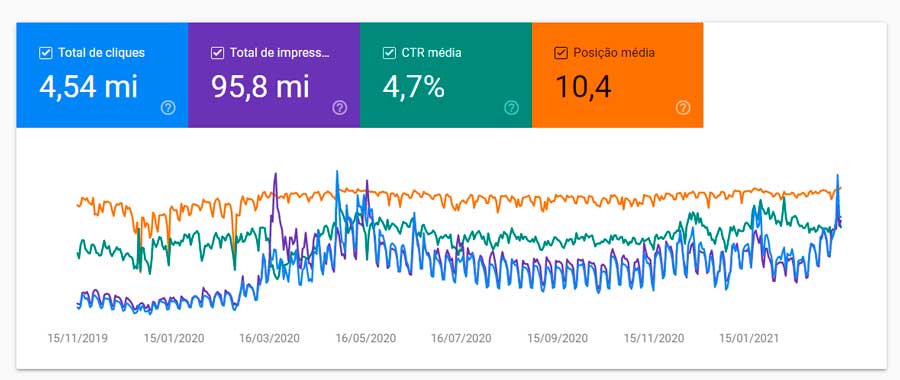The width and height of the screenshot is (900, 380).
Task: Click the 15/11/2019 axis date
Action: 77,338
